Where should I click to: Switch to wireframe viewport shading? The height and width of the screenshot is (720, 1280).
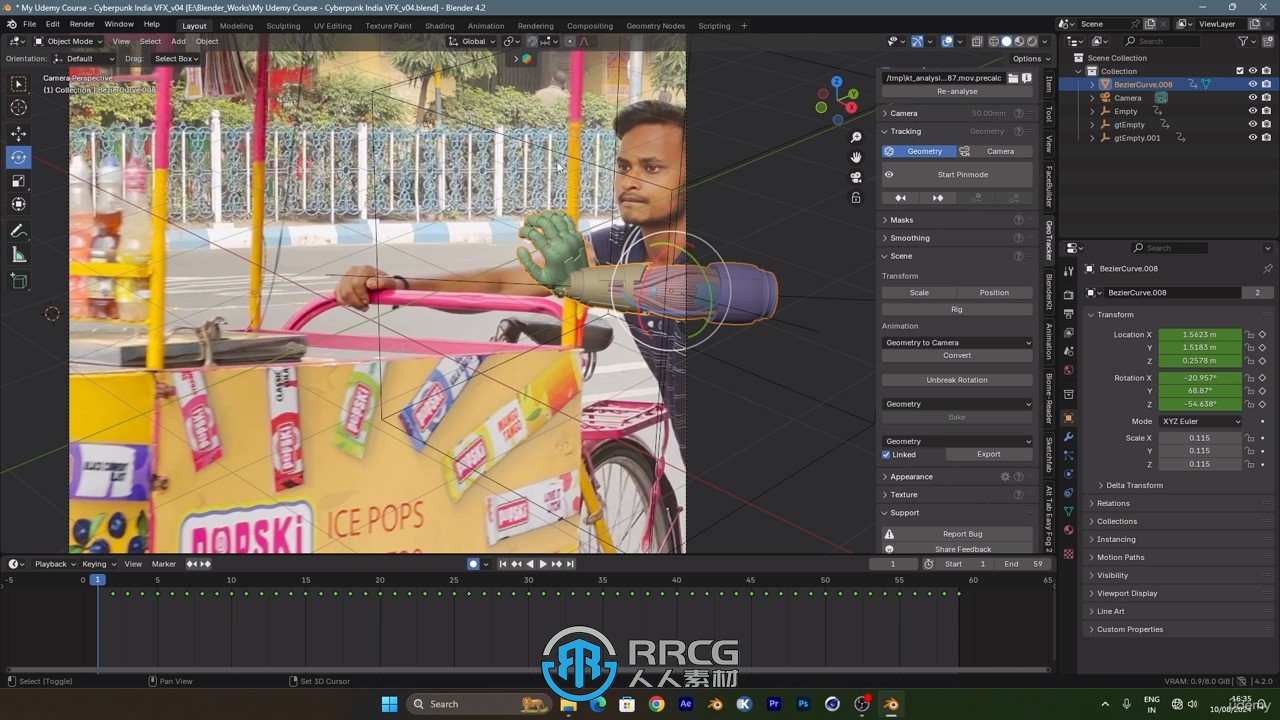click(993, 41)
